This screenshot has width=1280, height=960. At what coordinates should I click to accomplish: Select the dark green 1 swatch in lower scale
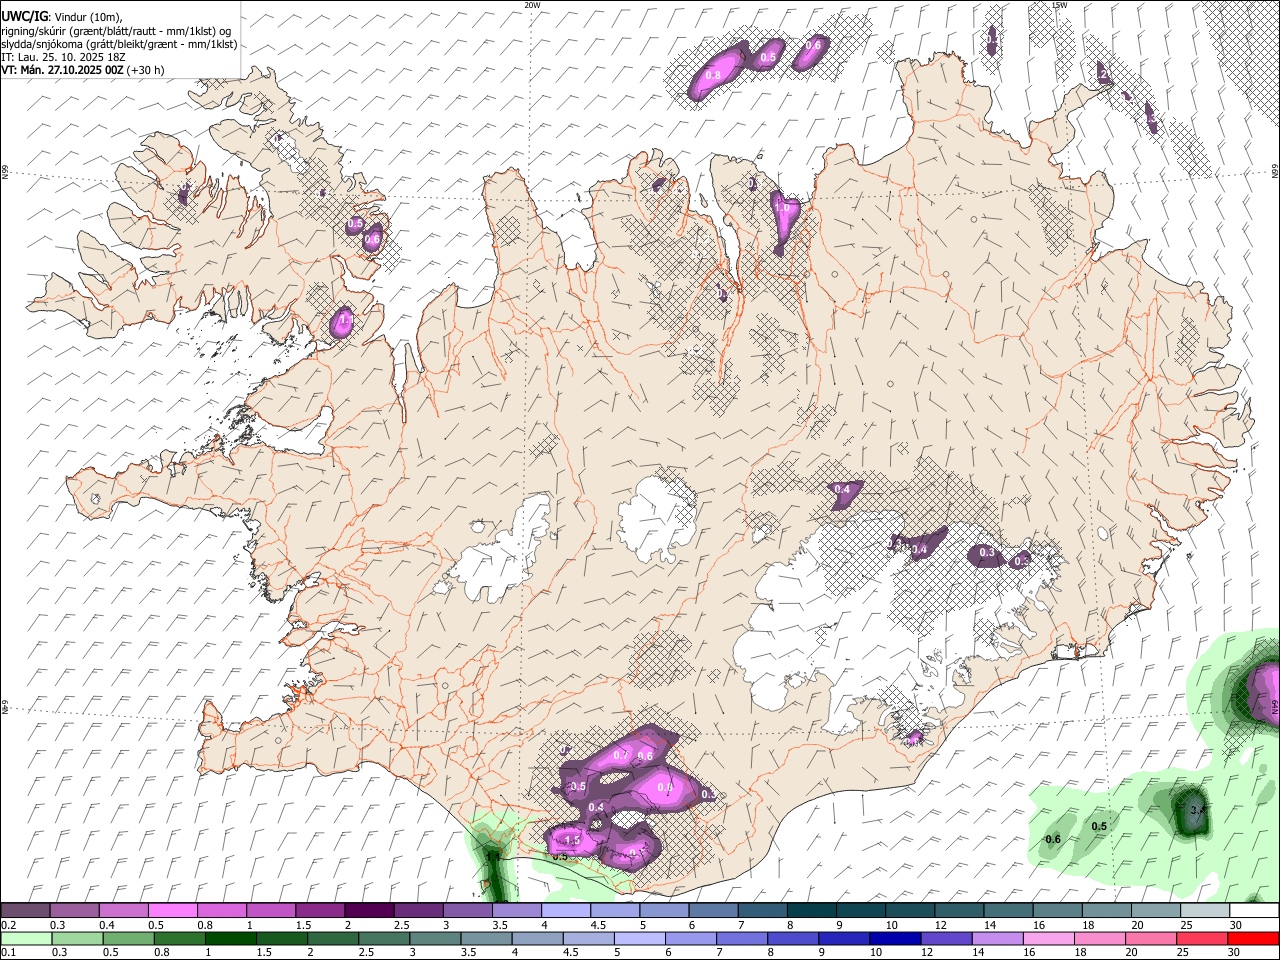230,938
